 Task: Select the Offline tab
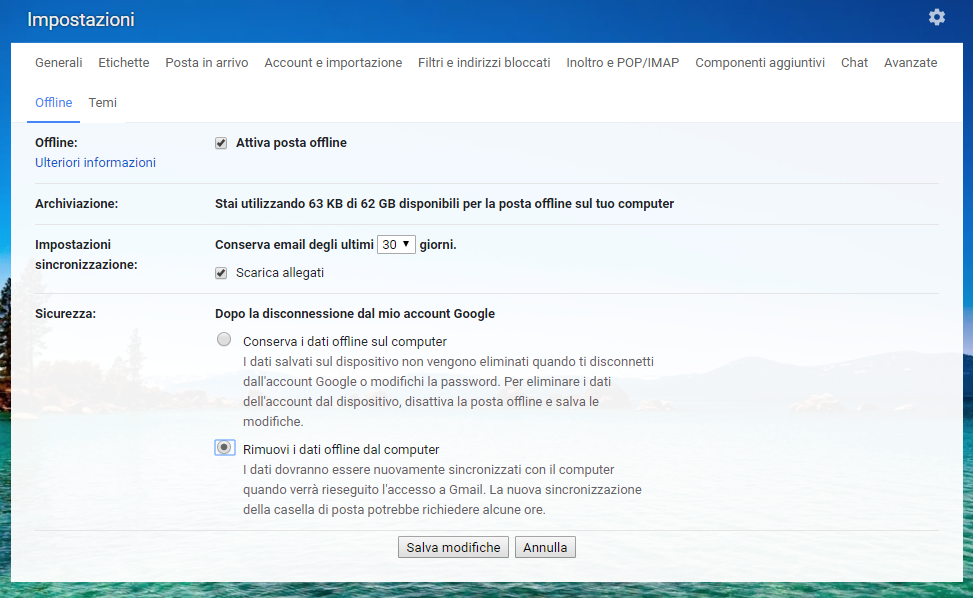pos(53,103)
